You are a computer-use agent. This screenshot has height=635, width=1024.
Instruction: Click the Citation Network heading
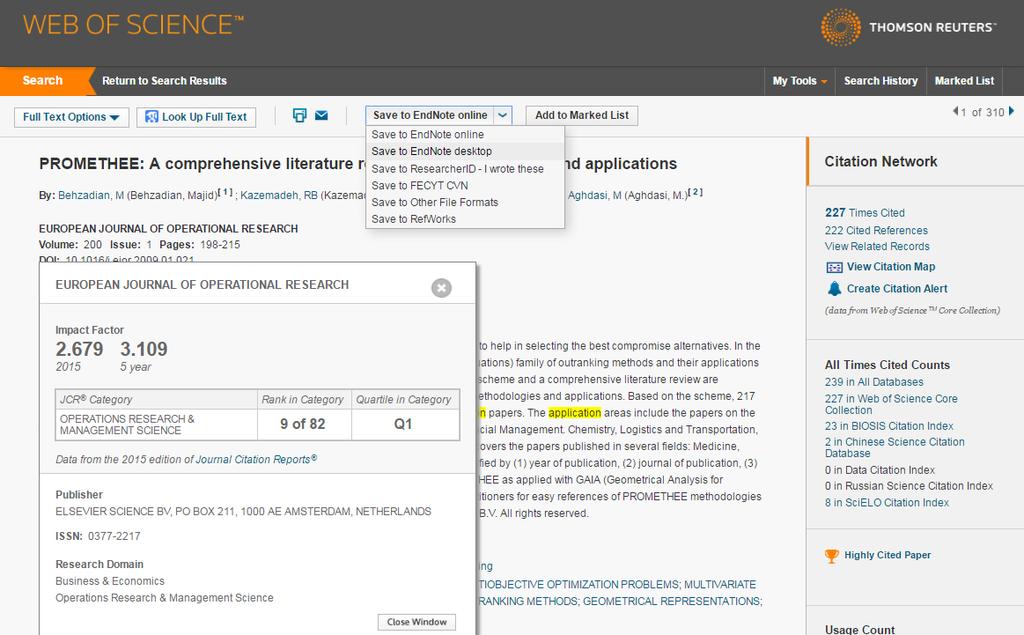(x=880, y=161)
